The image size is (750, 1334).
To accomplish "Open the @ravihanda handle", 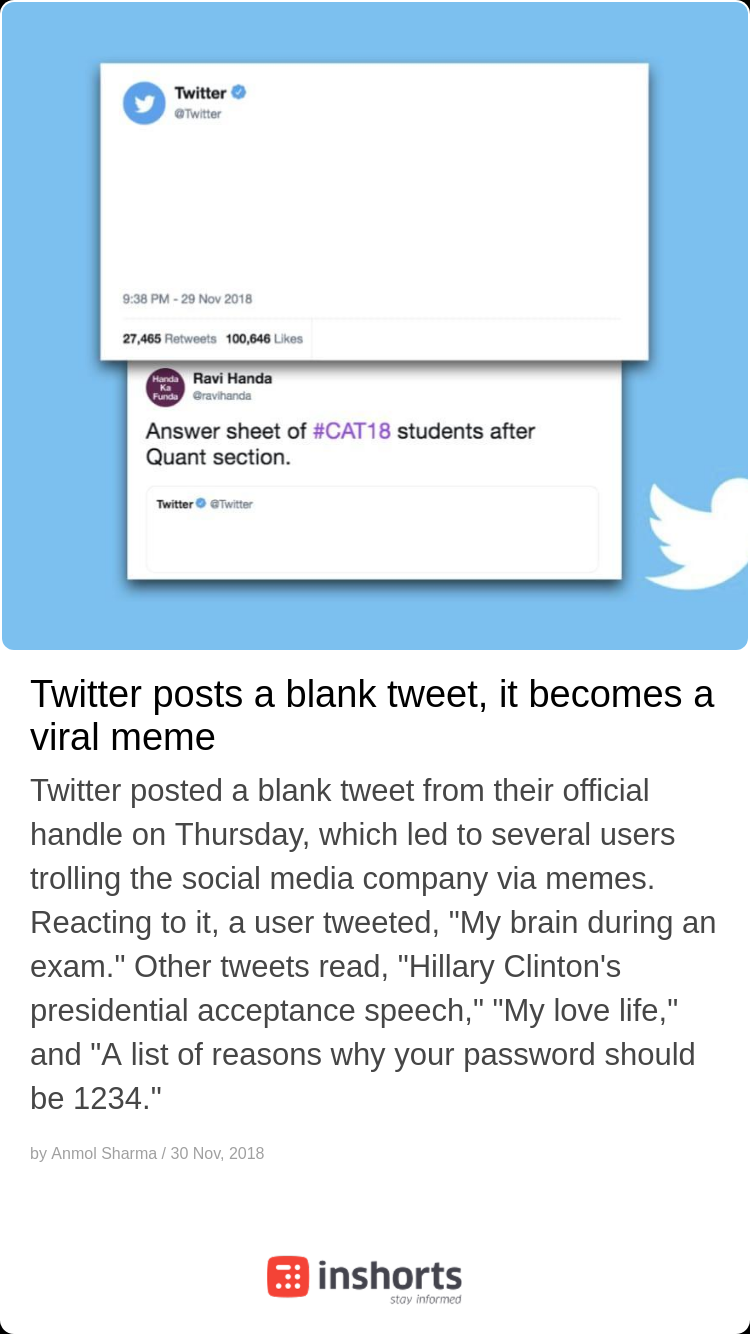I will [222, 396].
